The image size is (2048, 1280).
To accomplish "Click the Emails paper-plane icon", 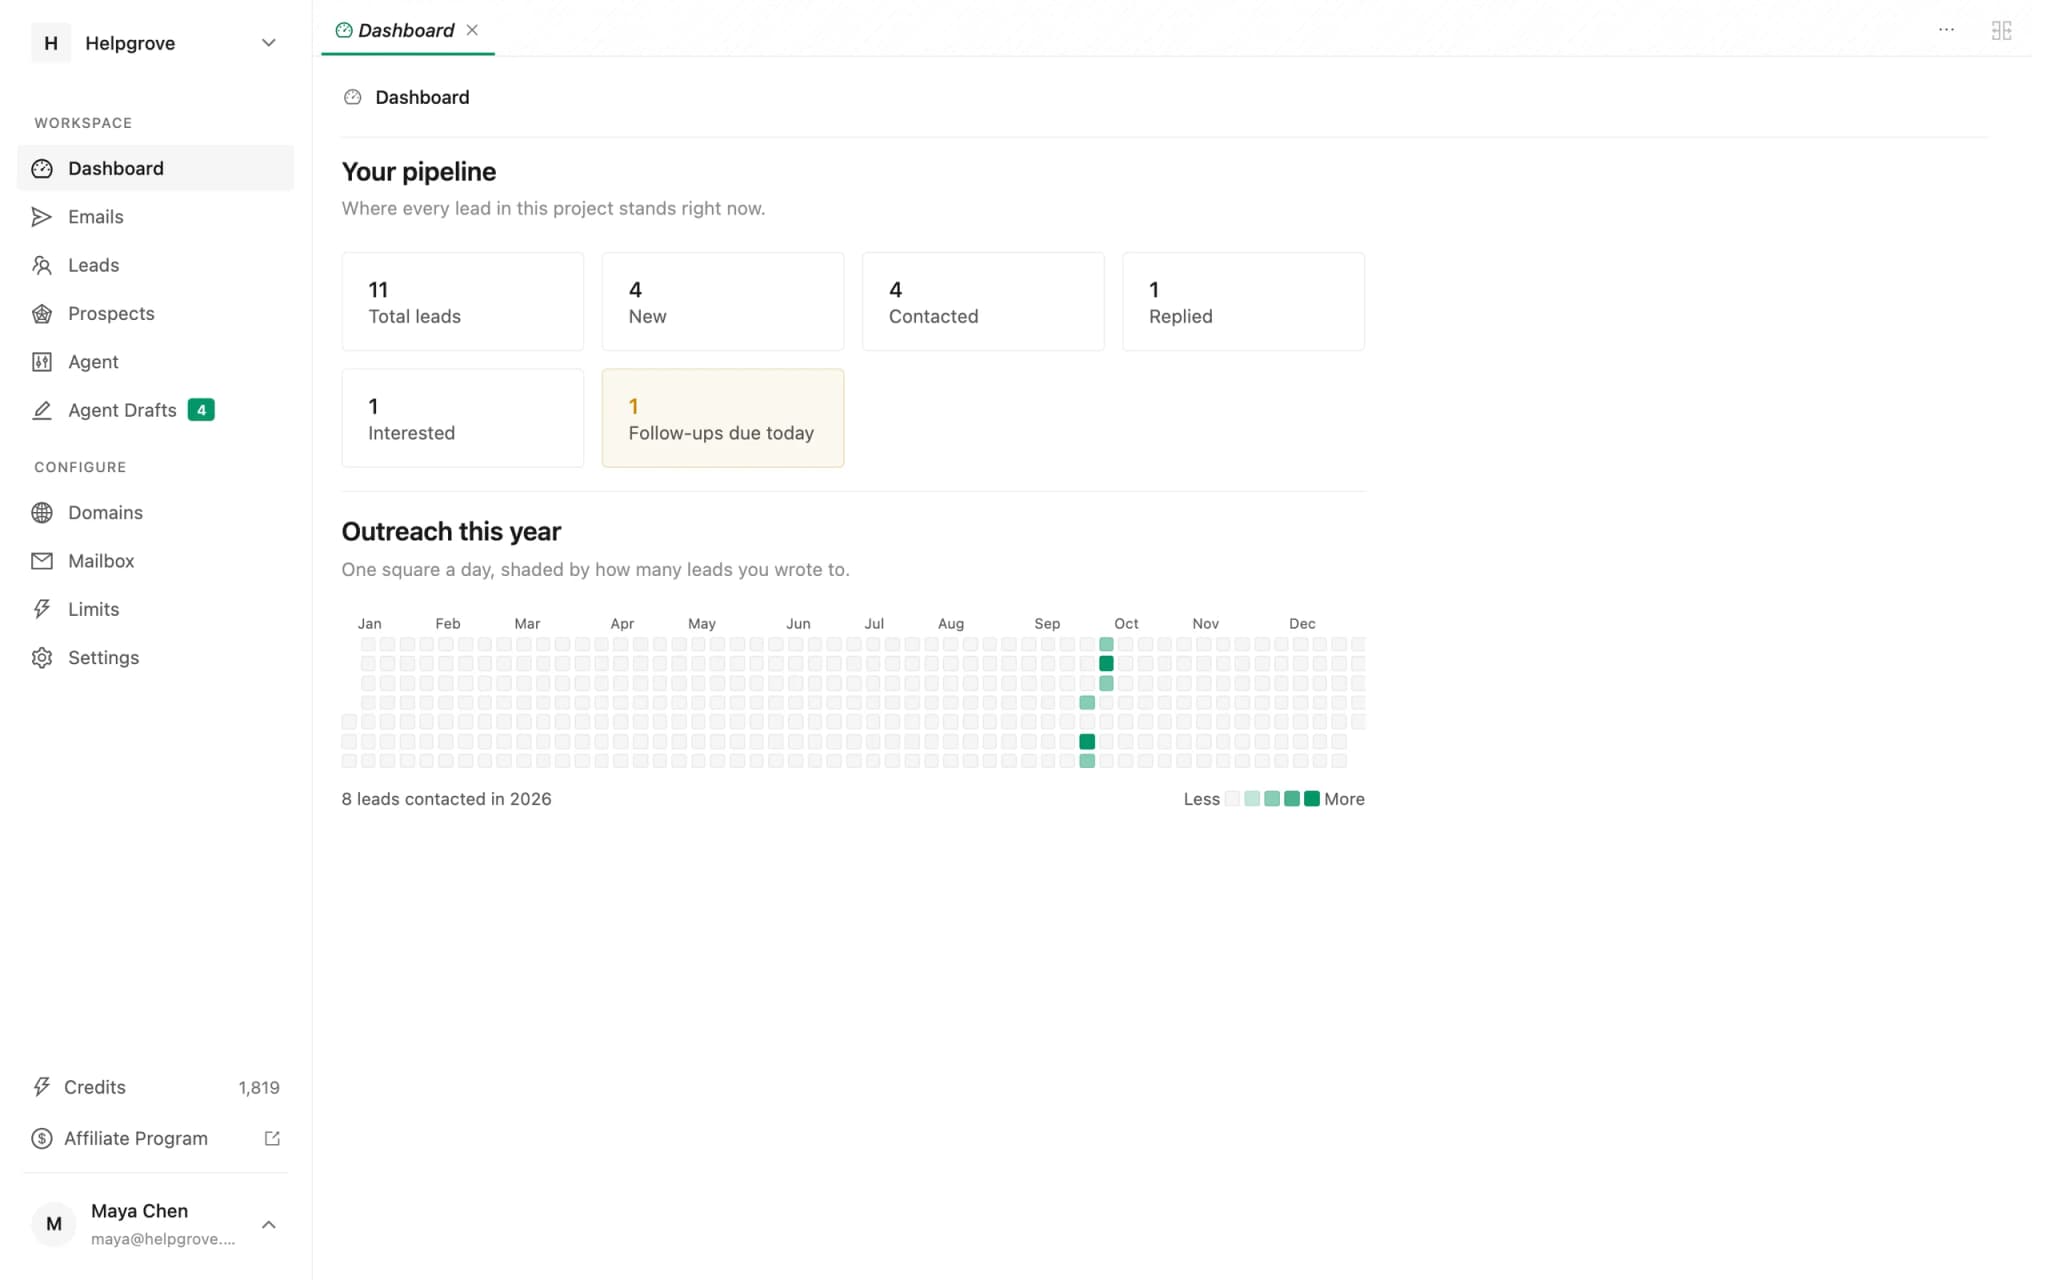I will [x=42, y=217].
